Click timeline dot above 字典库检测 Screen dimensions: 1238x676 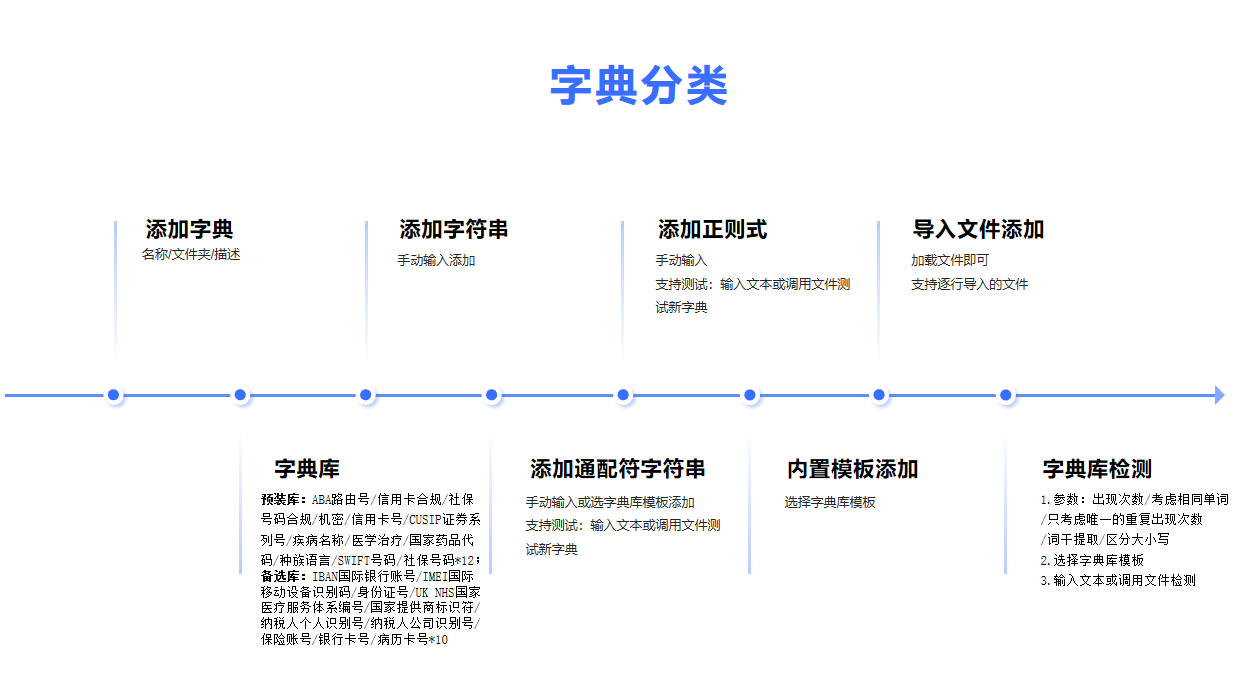coord(1006,395)
